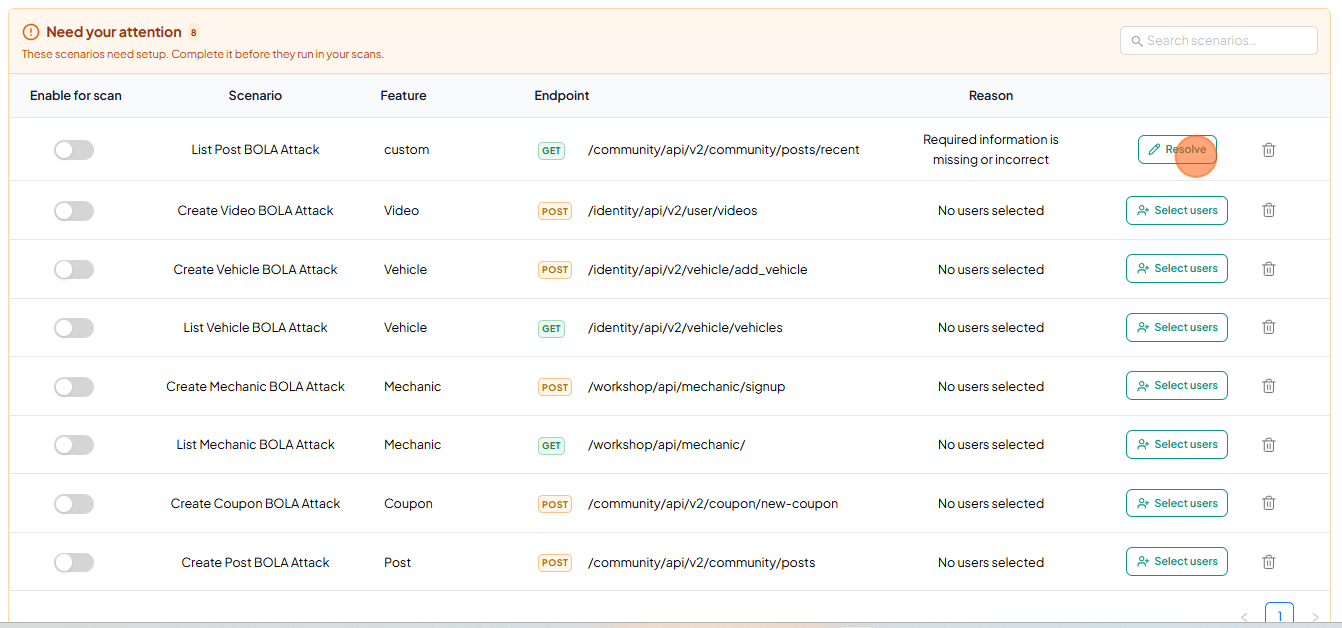This screenshot has height=628, width=1342.
Task: Delete the List Post BOLA Attack scenario
Action: [1268, 150]
